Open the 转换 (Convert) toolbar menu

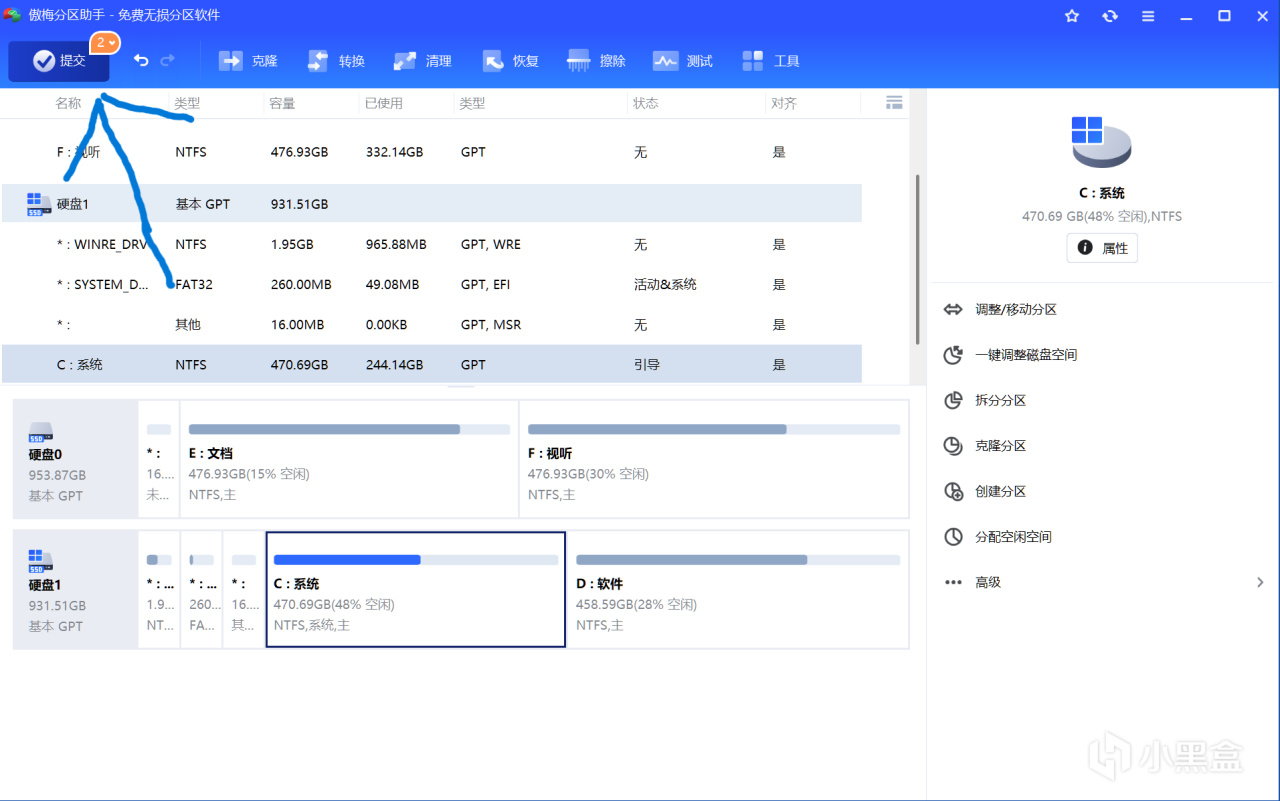coord(336,61)
